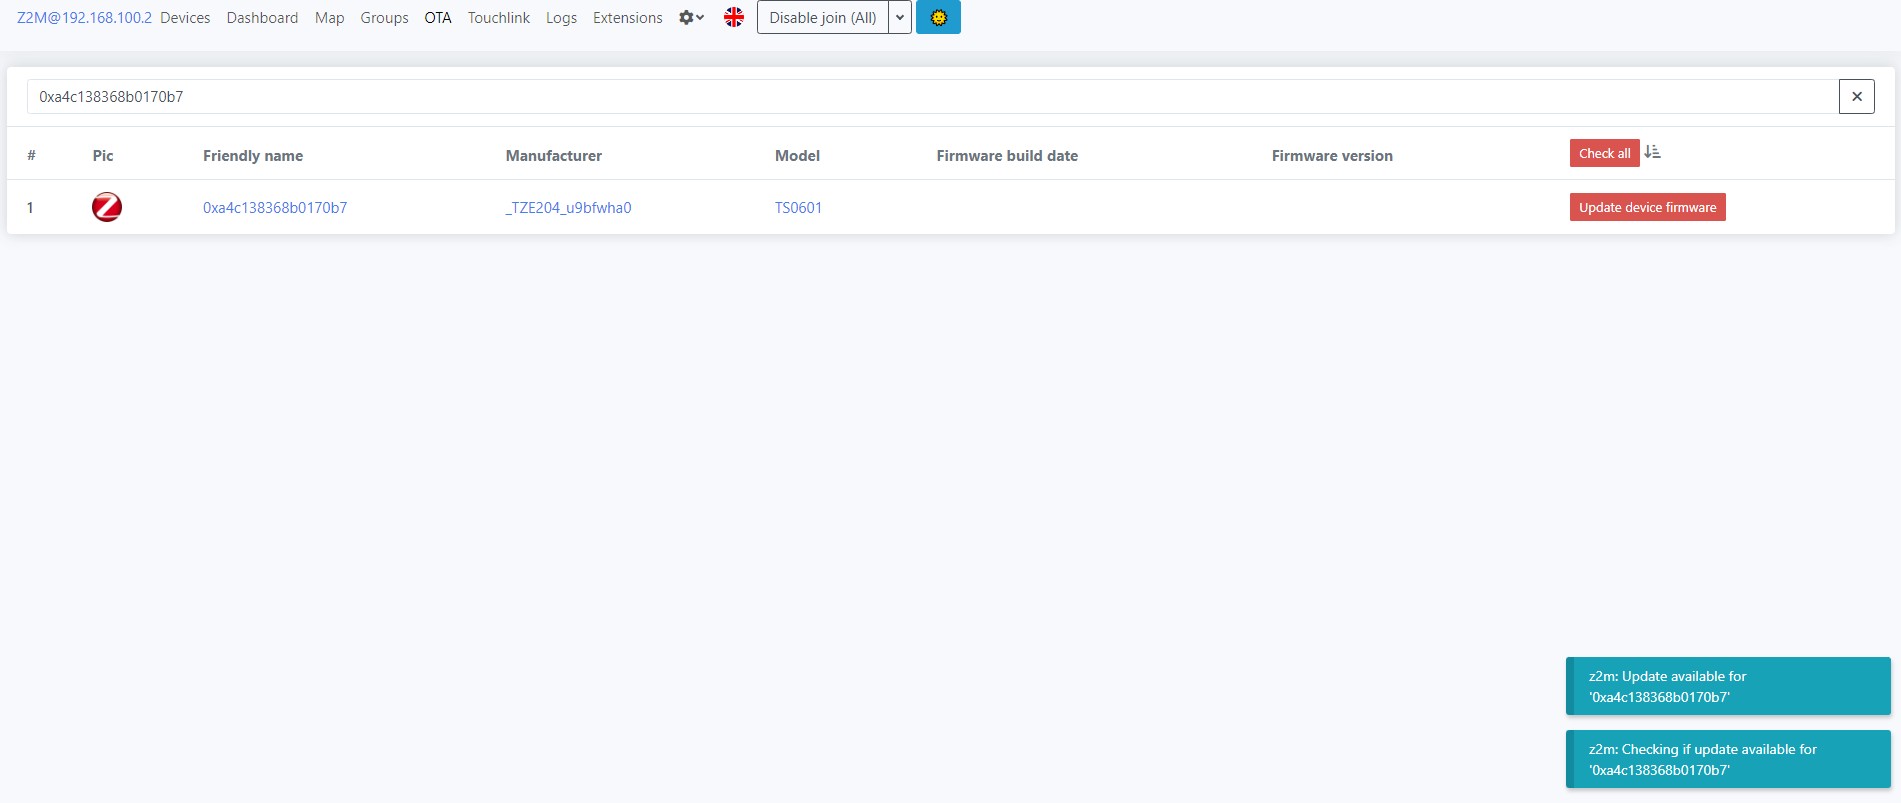This screenshot has height=803, width=1901.
Task: Sort devices using the sort icon
Action: pyautogui.click(x=1652, y=152)
